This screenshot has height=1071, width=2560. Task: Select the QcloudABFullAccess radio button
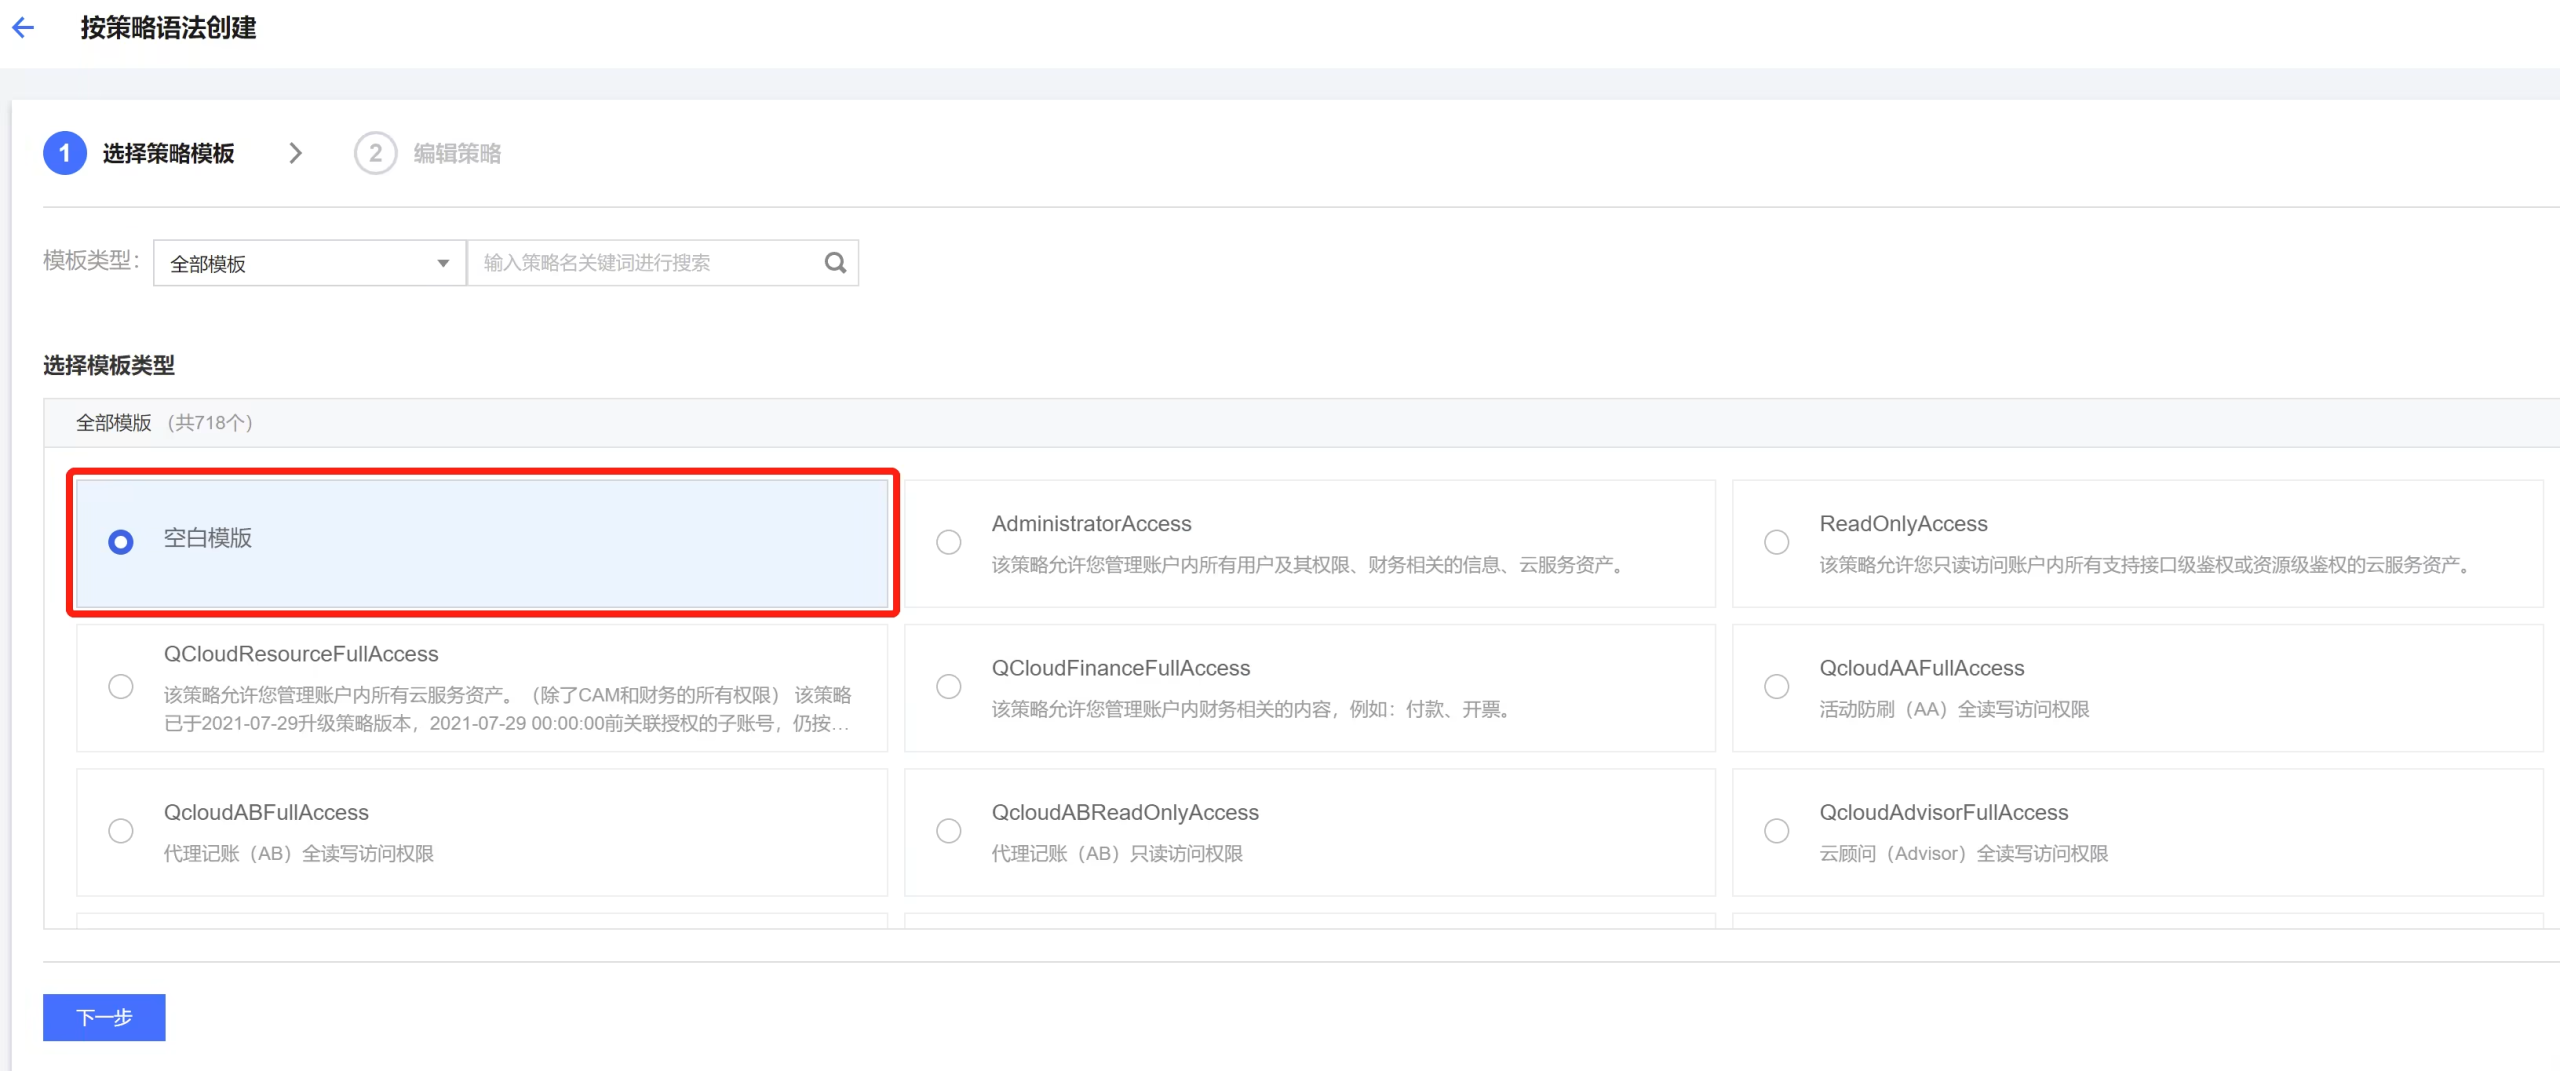point(121,831)
